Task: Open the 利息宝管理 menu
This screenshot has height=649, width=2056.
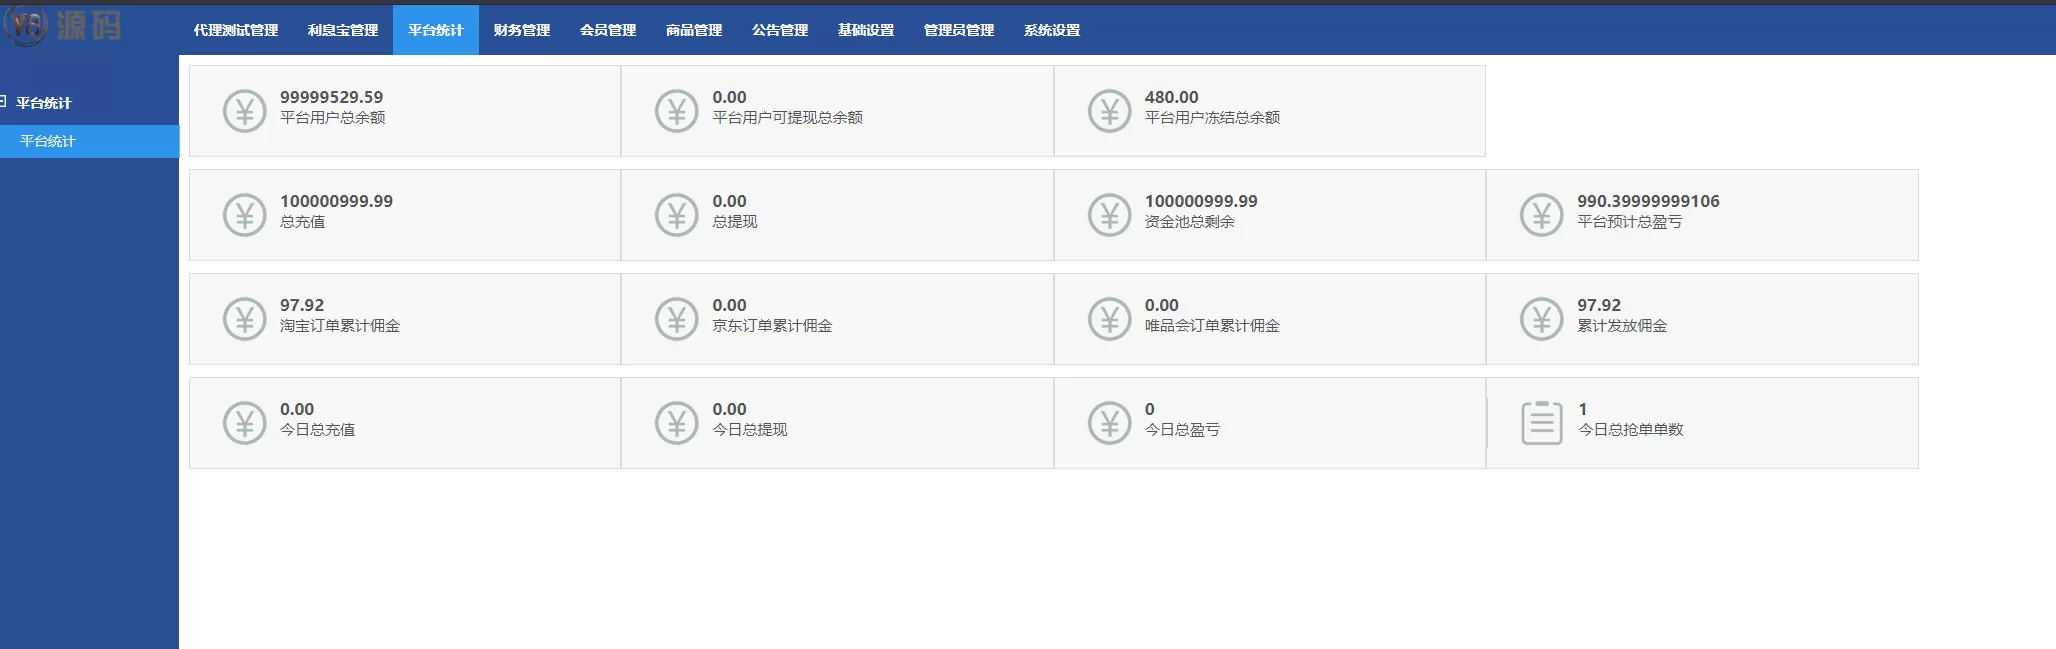Action: click(x=343, y=30)
